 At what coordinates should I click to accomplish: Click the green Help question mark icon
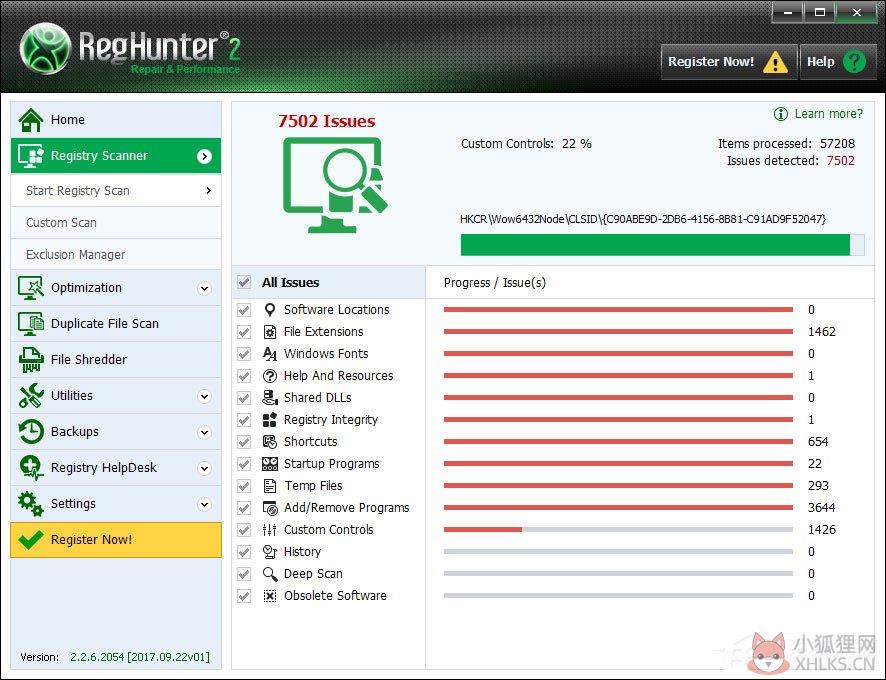854,62
